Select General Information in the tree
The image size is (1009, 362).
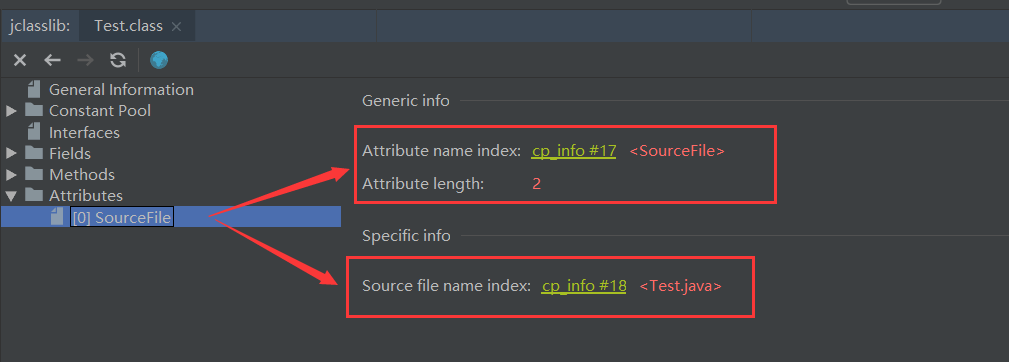(121, 89)
